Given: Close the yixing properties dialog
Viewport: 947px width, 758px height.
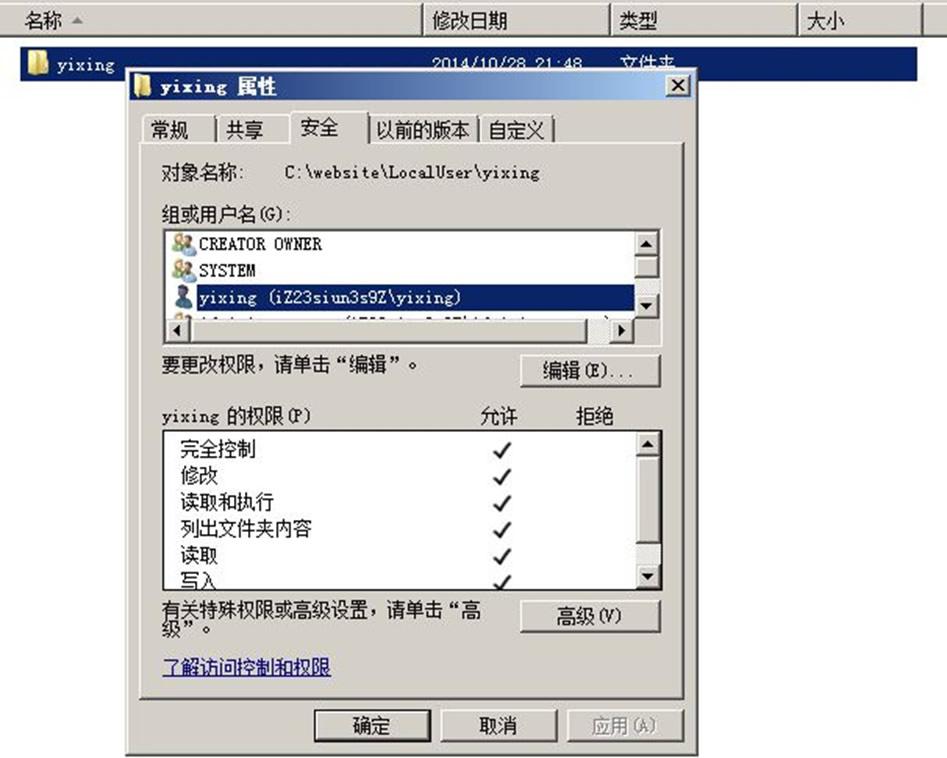Looking at the screenshot, I should 678,86.
